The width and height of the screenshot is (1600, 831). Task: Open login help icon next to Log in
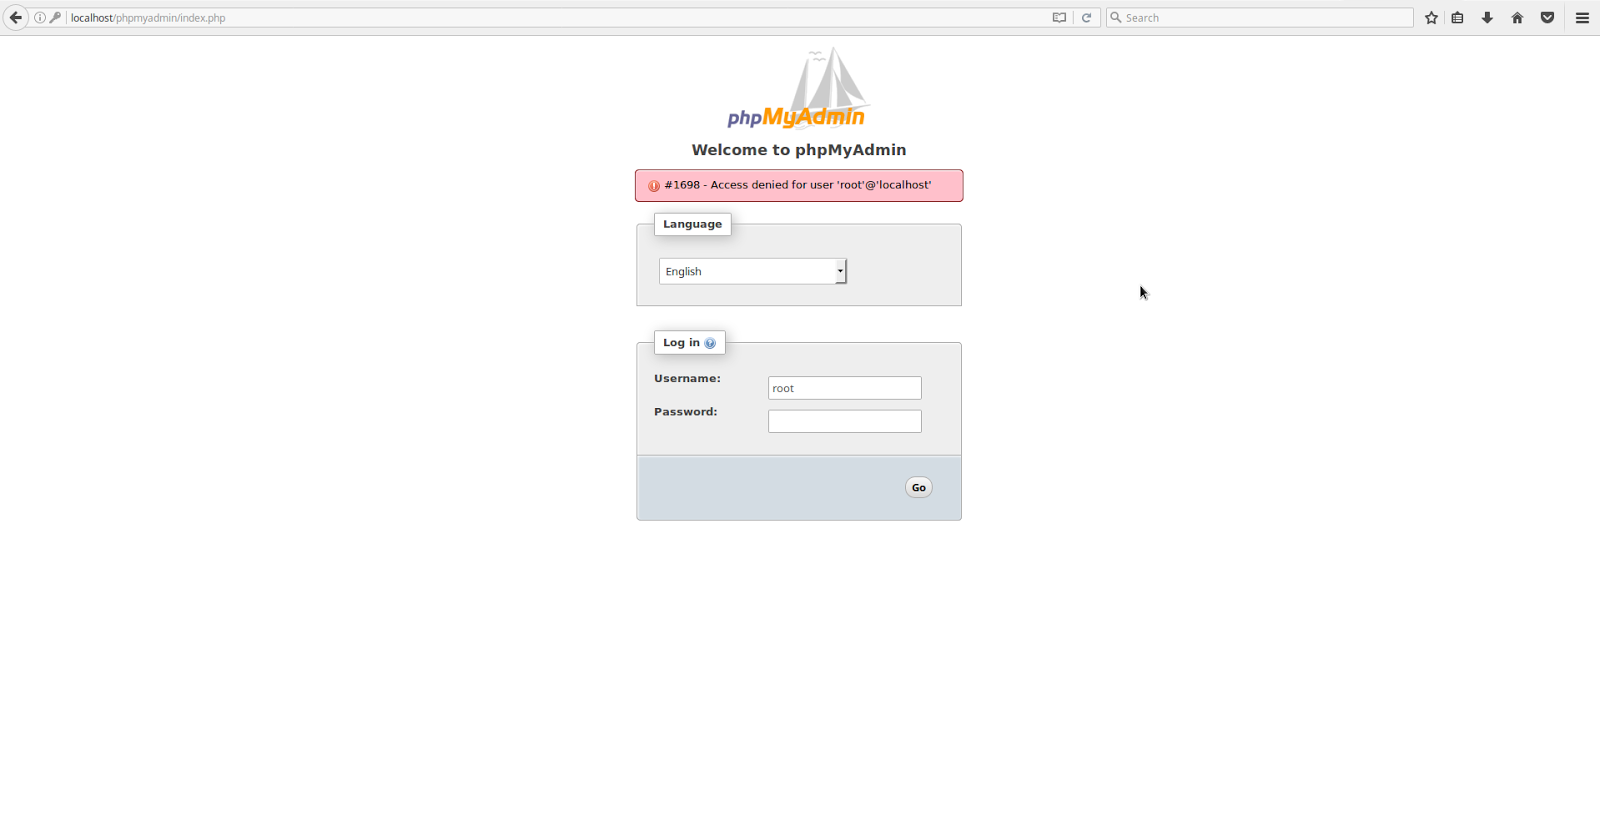pos(710,343)
